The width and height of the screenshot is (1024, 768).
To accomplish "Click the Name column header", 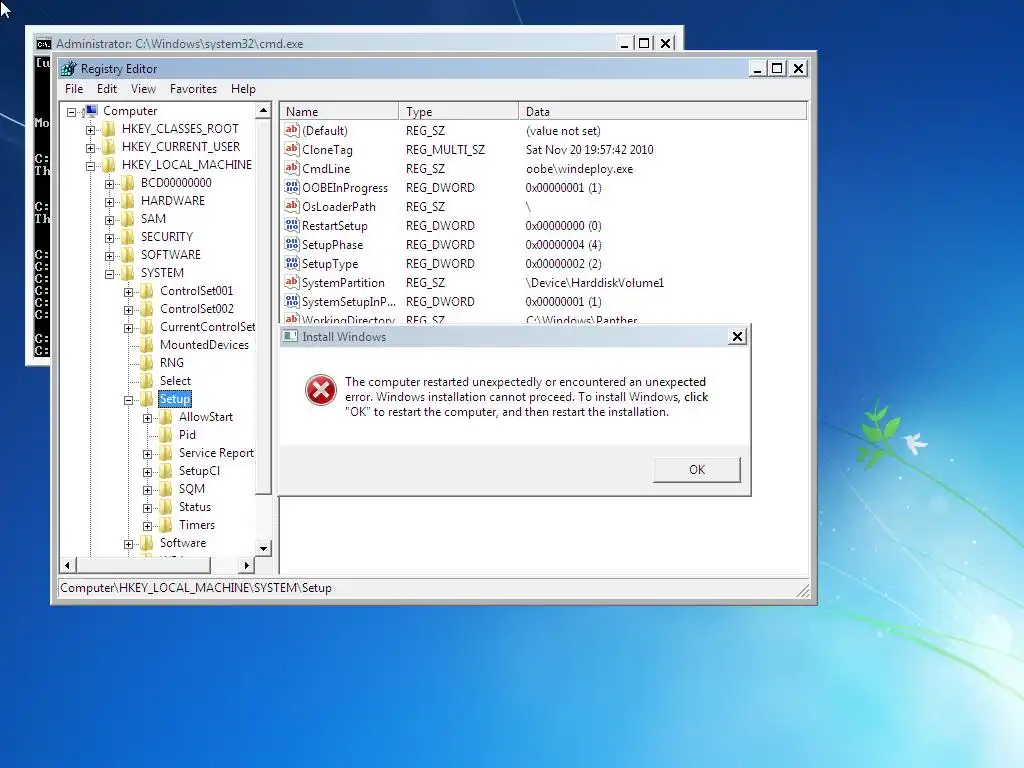I will [x=339, y=112].
